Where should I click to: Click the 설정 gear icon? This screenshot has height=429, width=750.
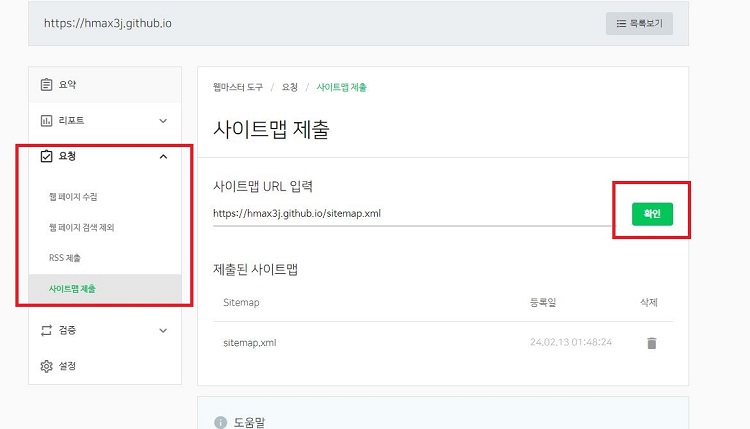click(x=46, y=366)
